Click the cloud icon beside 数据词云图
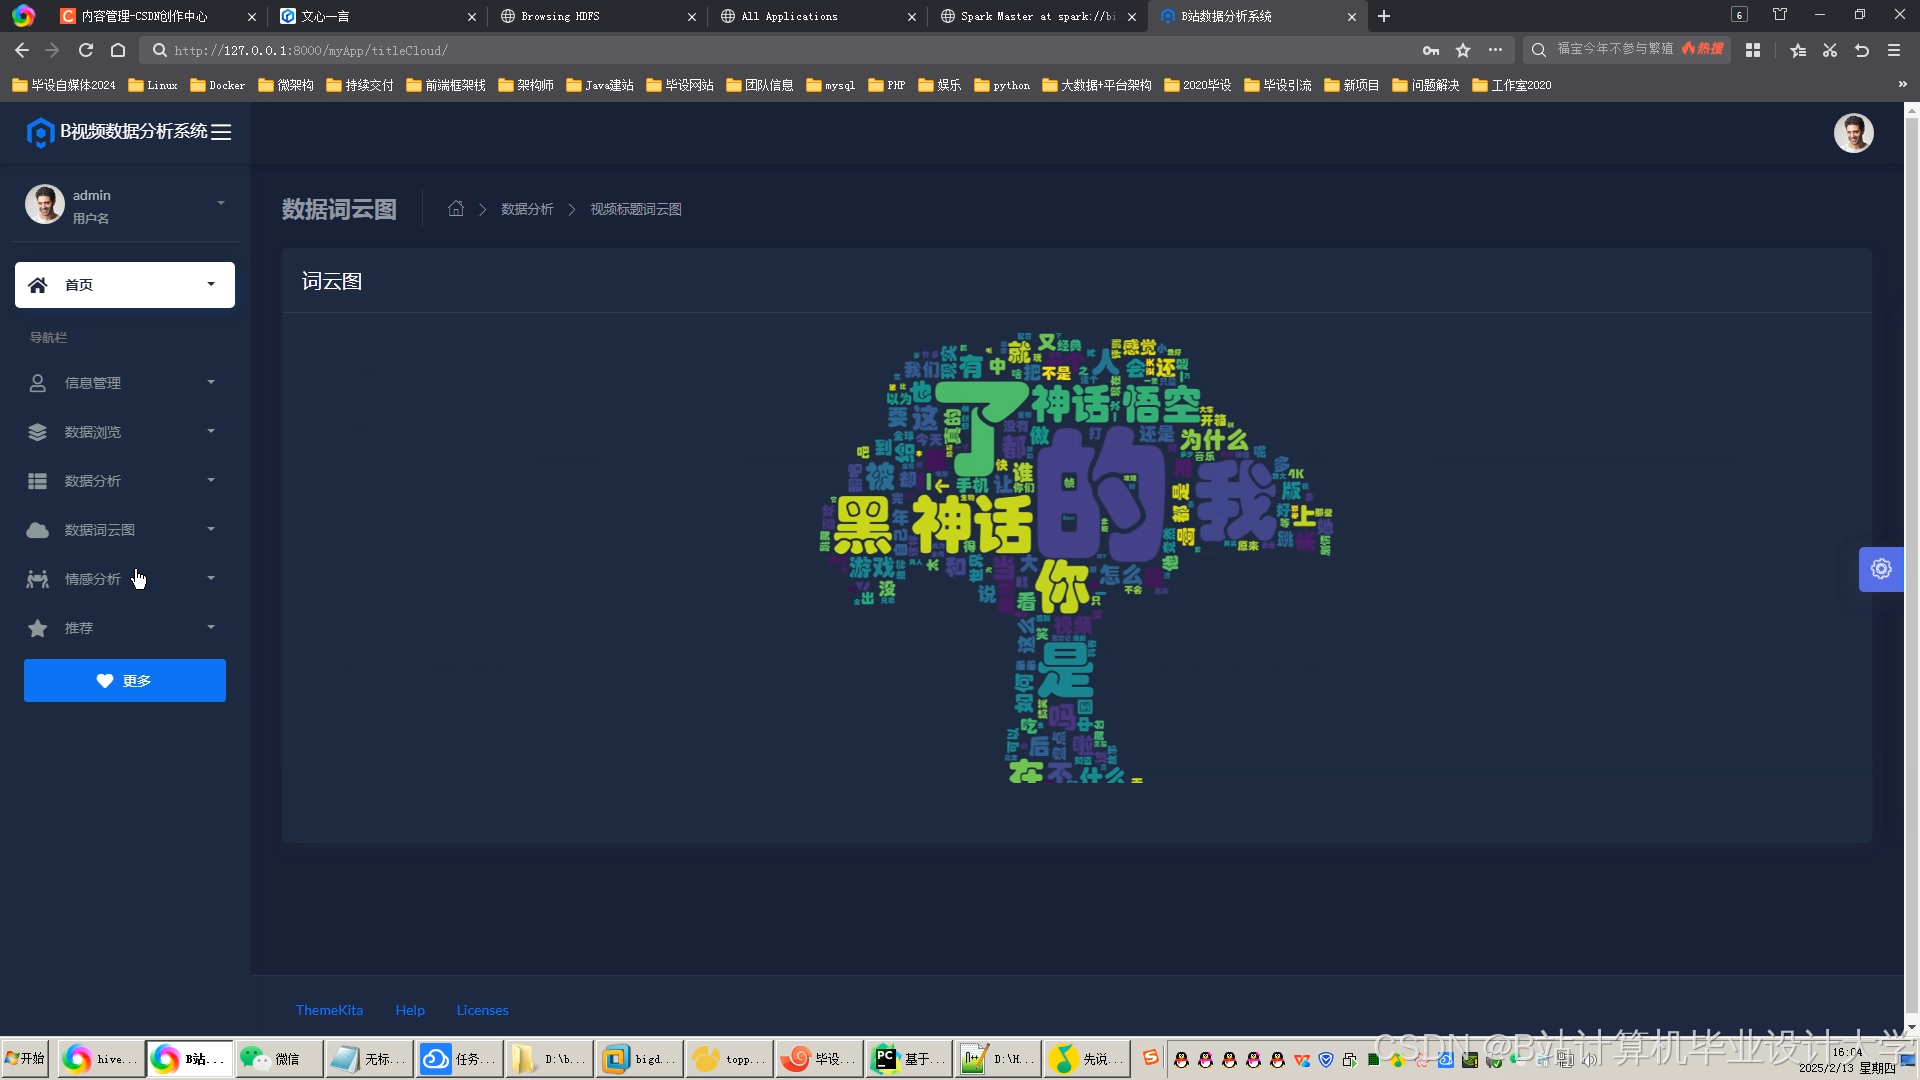Image resolution: width=1920 pixels, height=1080 pixels. coord(38,530)
